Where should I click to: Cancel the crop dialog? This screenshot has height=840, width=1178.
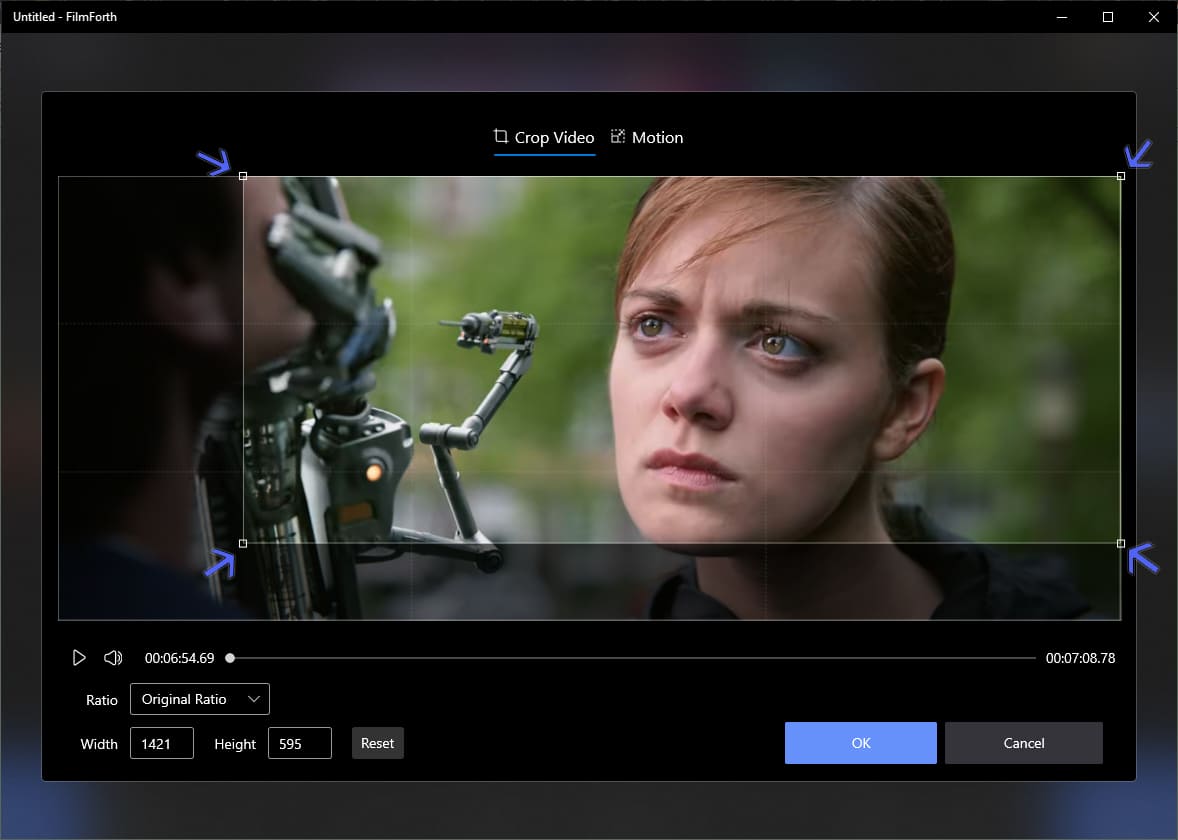[x=1024, y=743]
